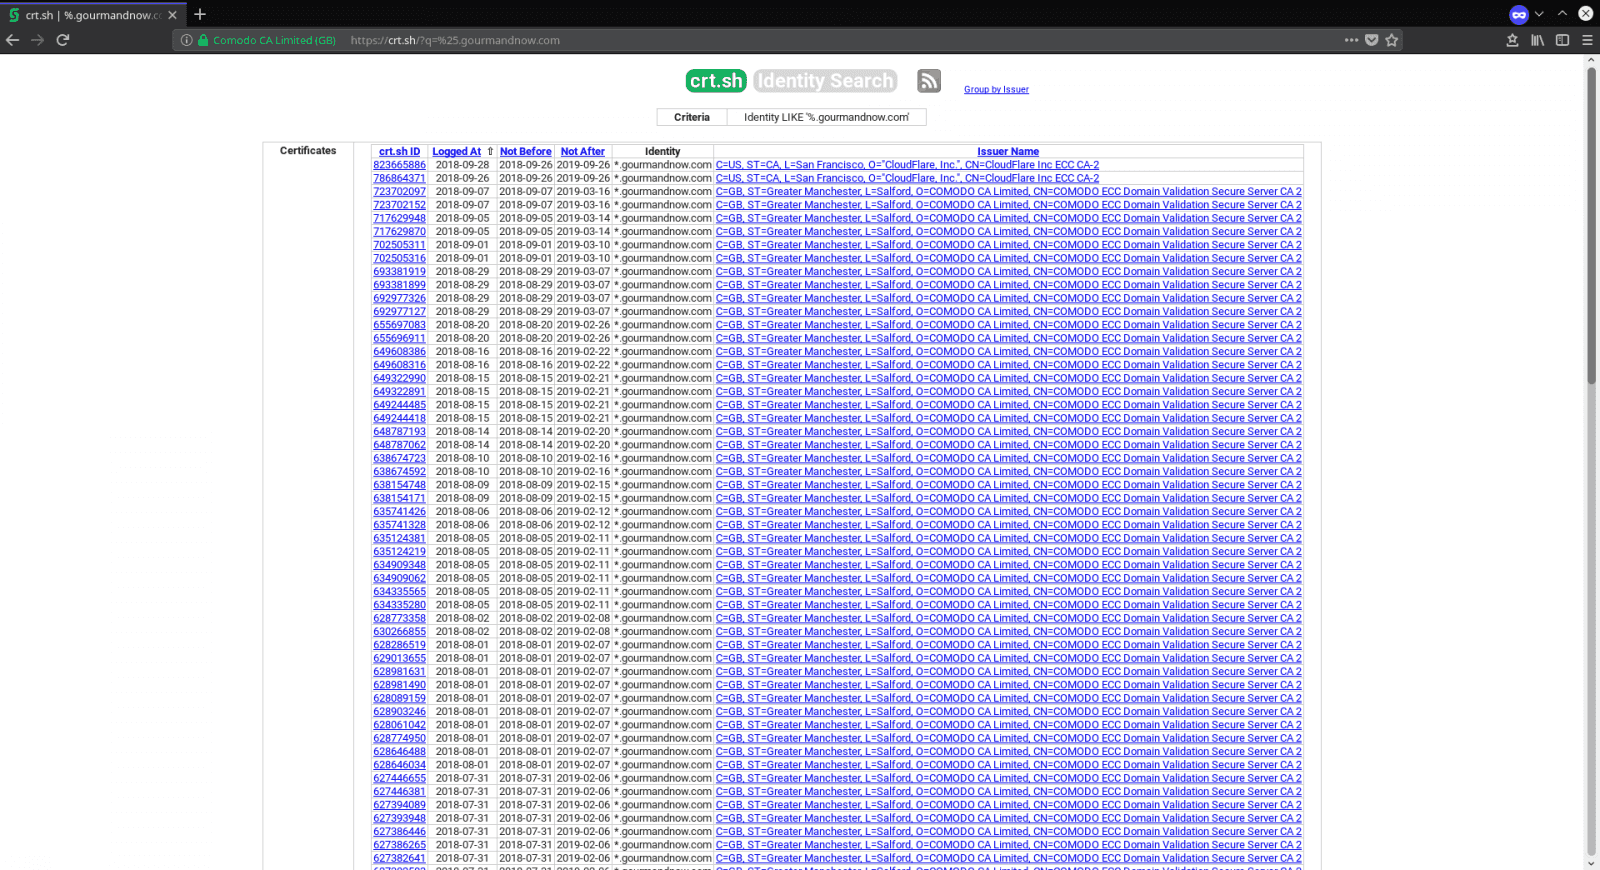Open the Firefox hamburger menu
Image resolution: width=1600 pixels, height=870 pixels.
point(1587,40)
